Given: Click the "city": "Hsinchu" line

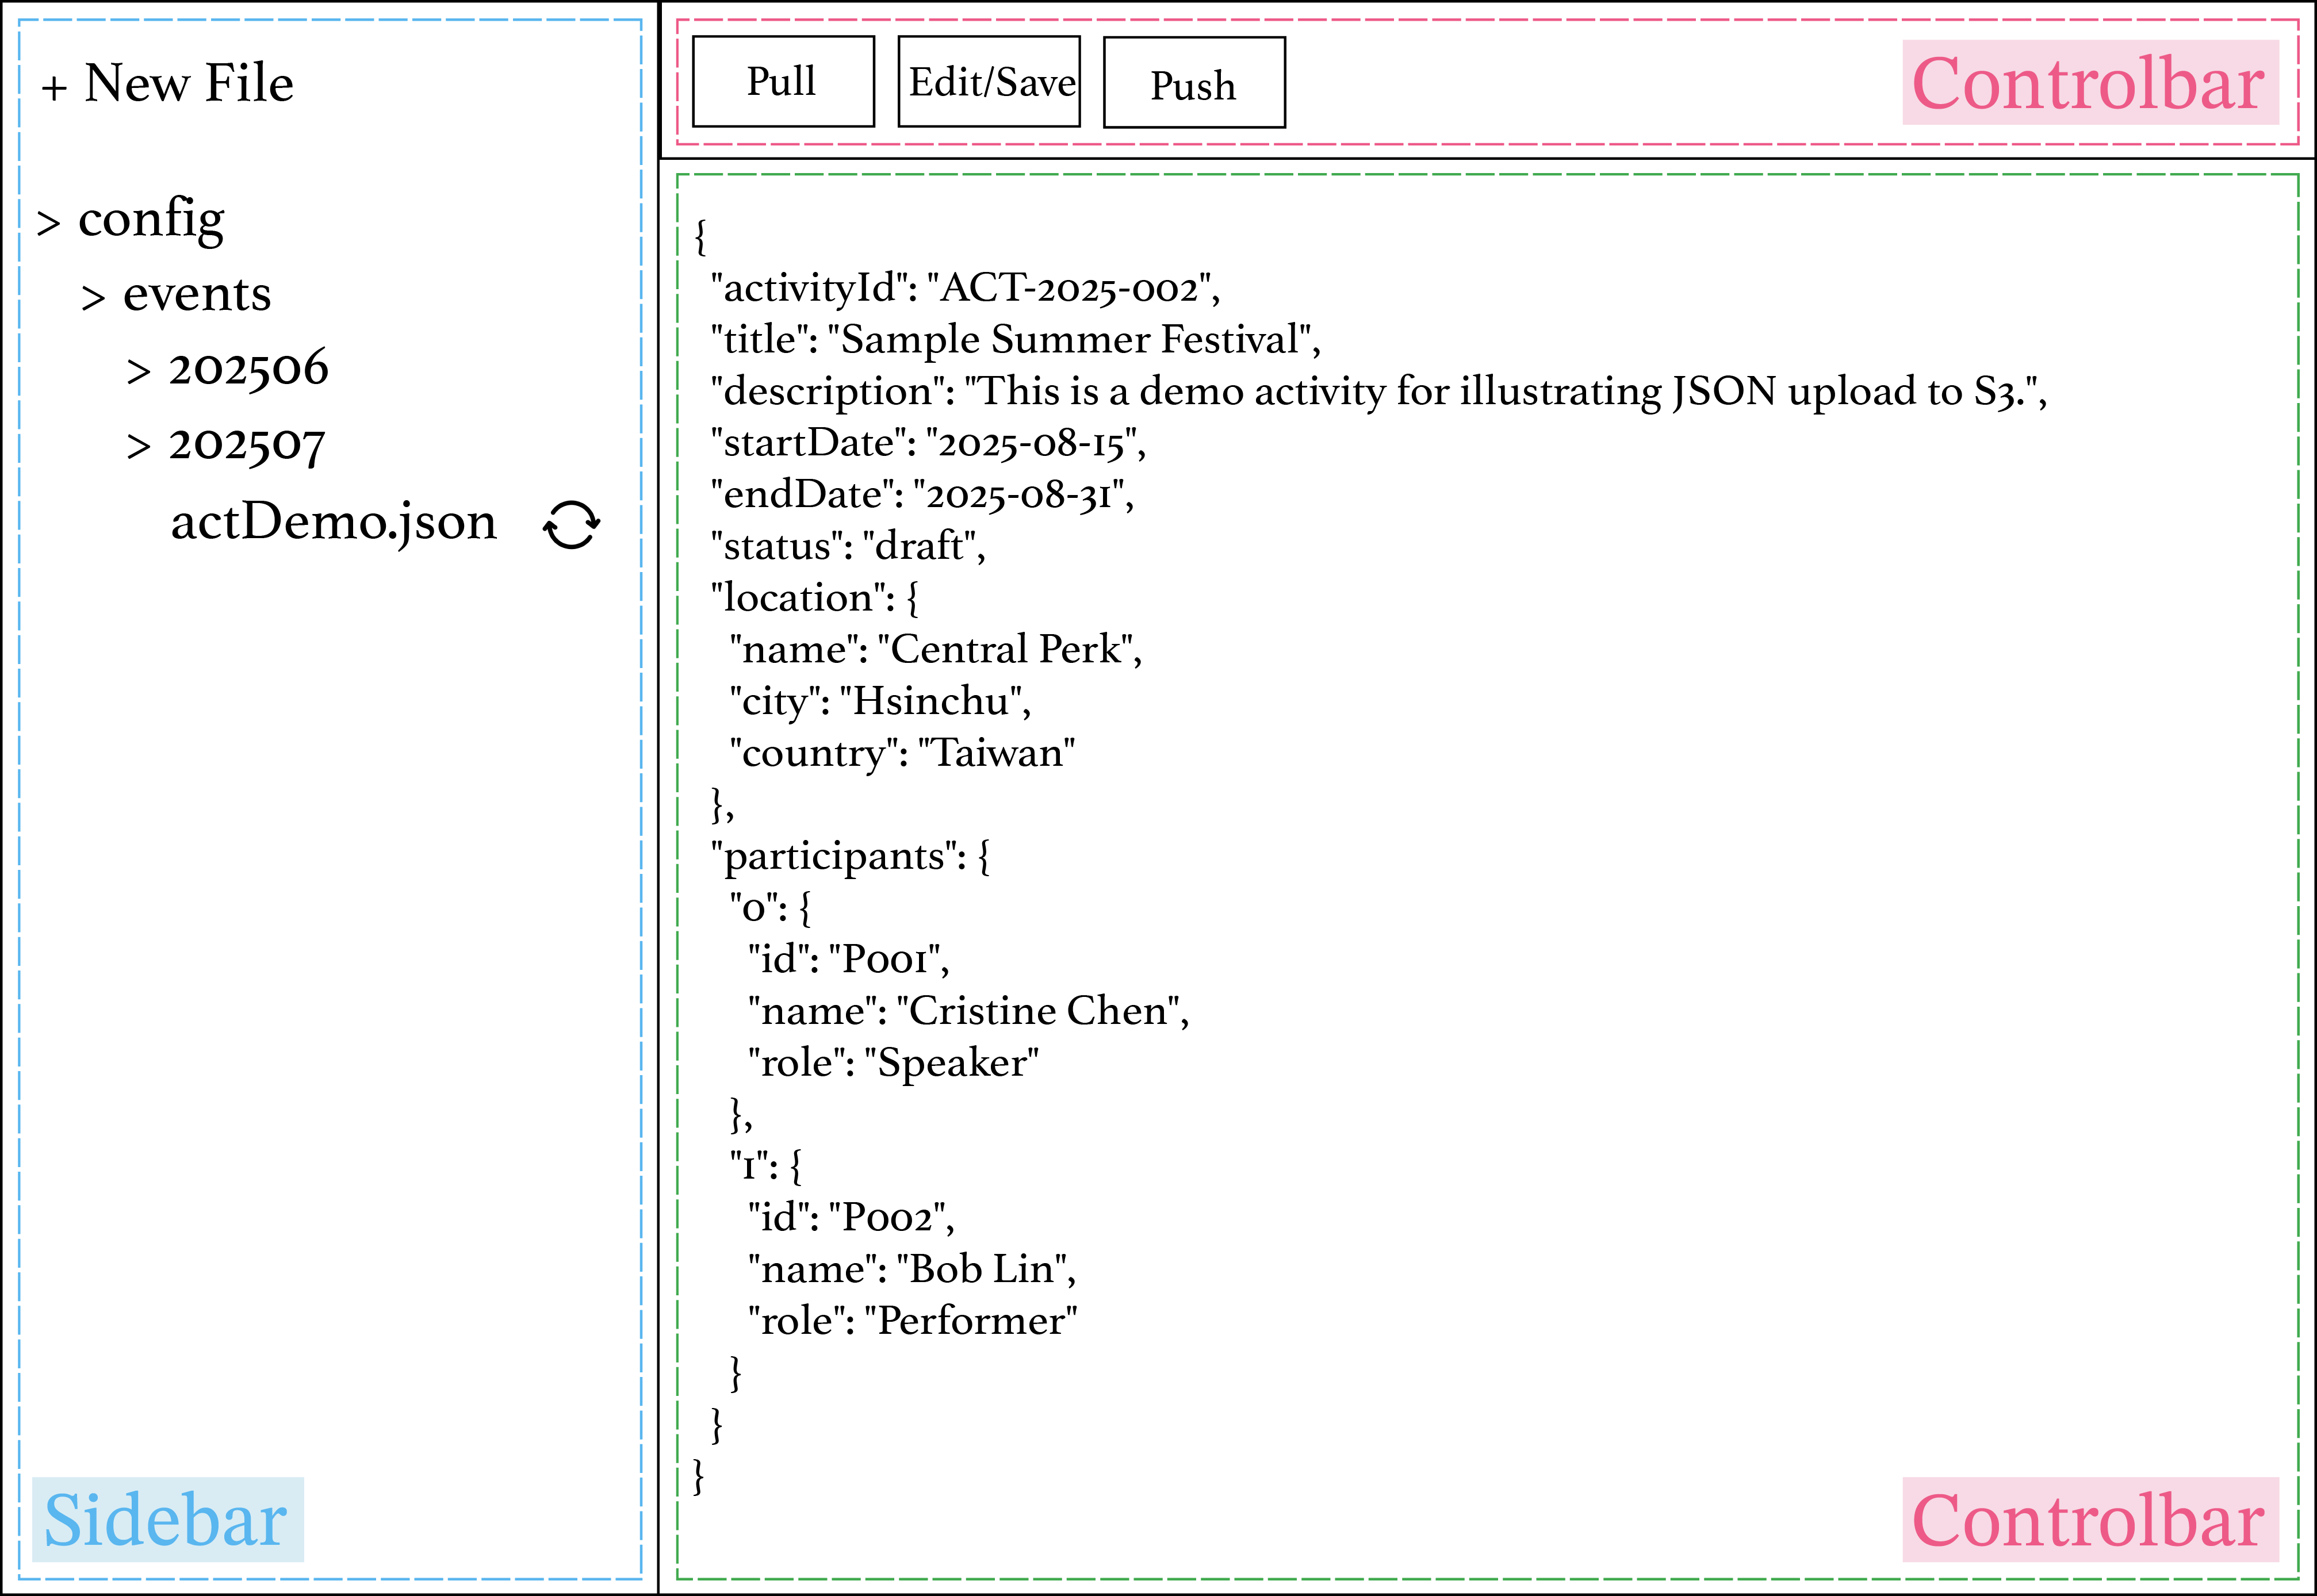Looking at the screenshot, I should tap(880, 702).
